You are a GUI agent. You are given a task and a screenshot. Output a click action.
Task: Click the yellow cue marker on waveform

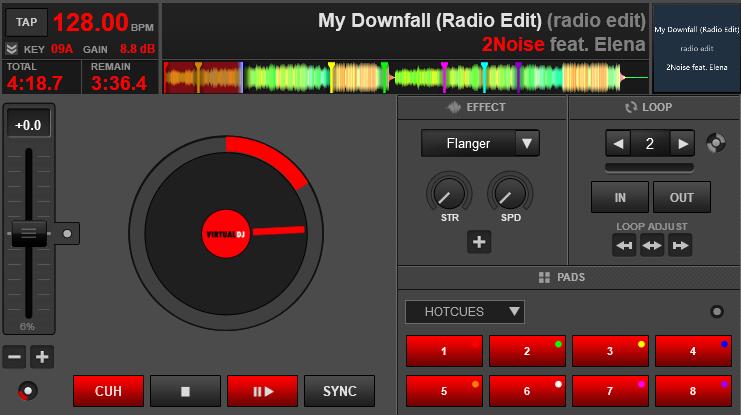coord(331,77)
